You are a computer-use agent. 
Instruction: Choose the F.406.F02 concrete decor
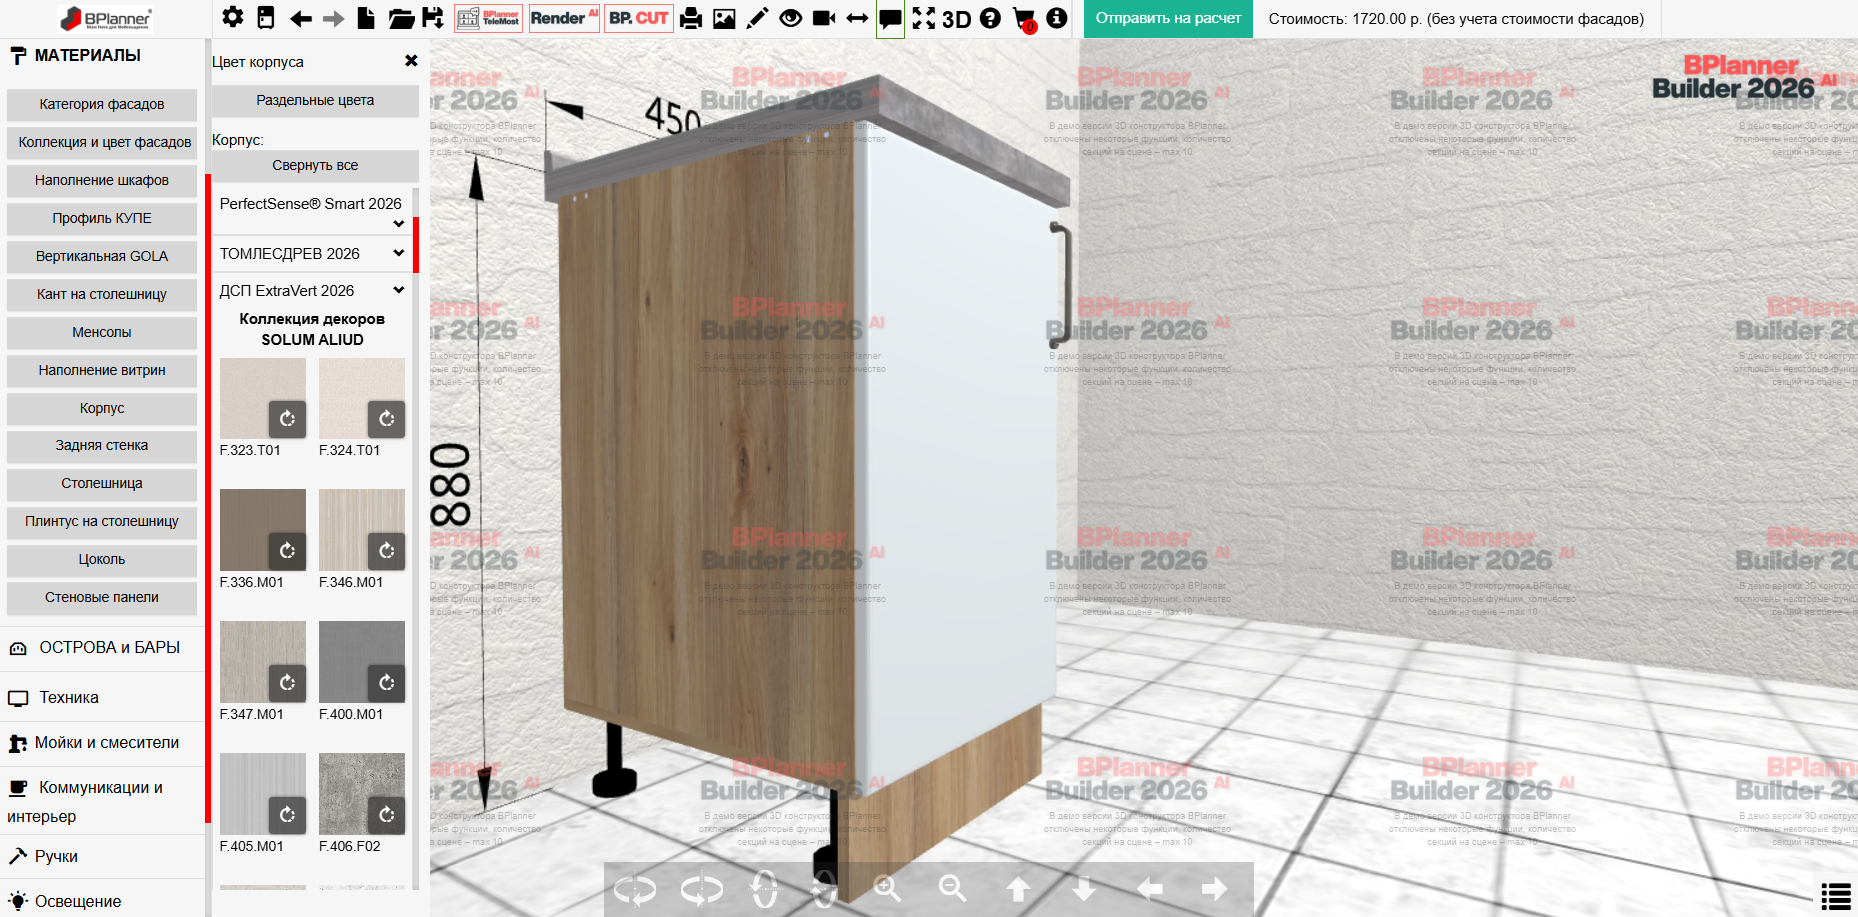(x=362, y=794)
